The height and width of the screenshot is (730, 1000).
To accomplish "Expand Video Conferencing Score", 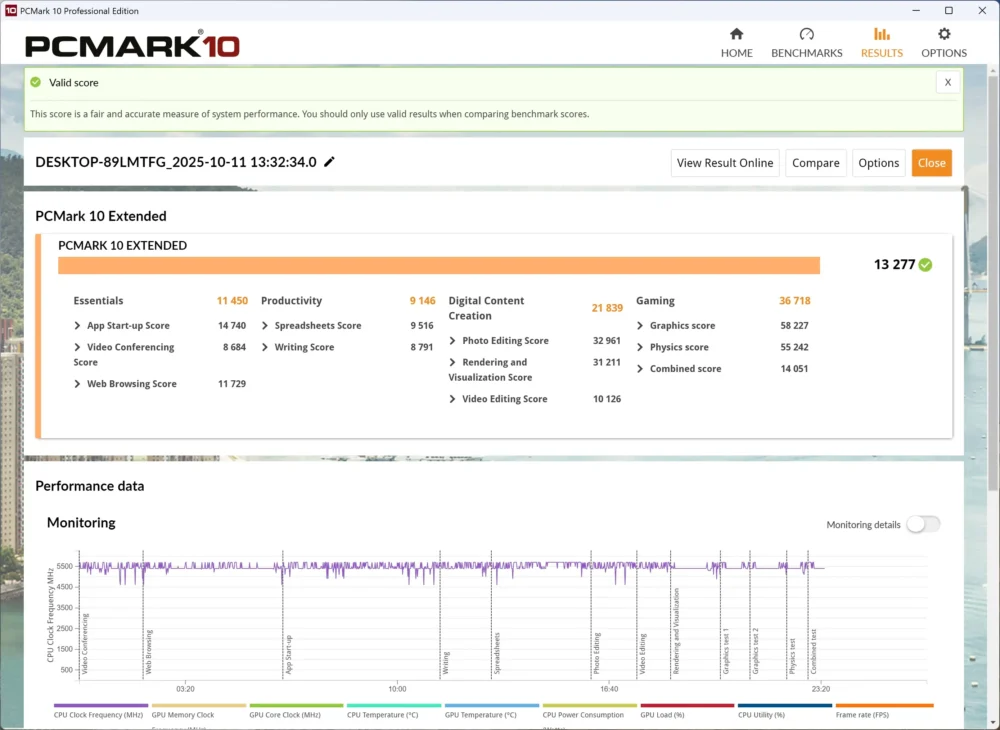I will (x=77, y=347).
